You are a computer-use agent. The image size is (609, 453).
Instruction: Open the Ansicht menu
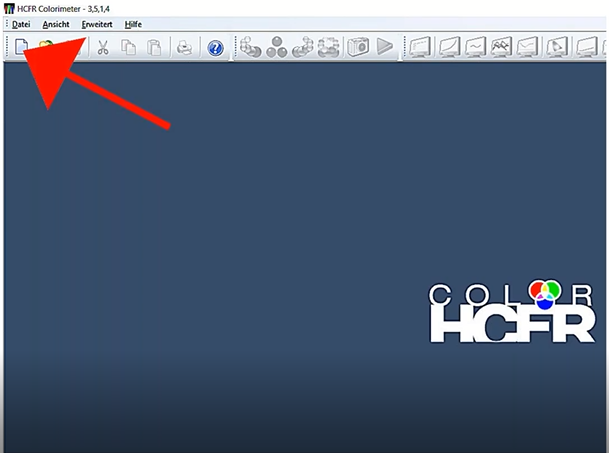(x=56, y=24)
